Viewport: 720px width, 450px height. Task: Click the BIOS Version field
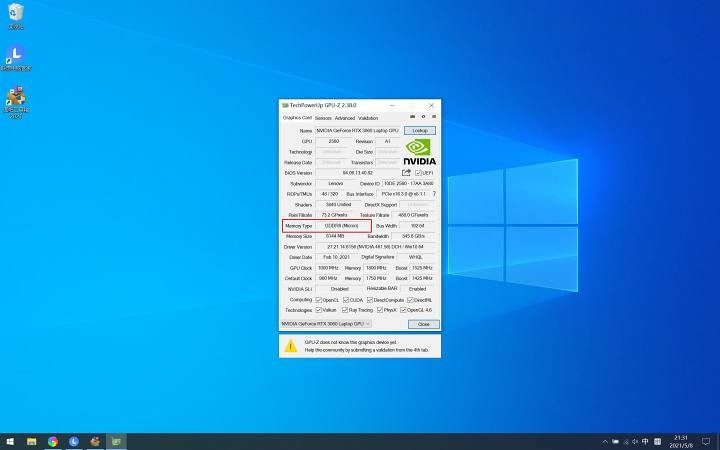tap(358, 173)
